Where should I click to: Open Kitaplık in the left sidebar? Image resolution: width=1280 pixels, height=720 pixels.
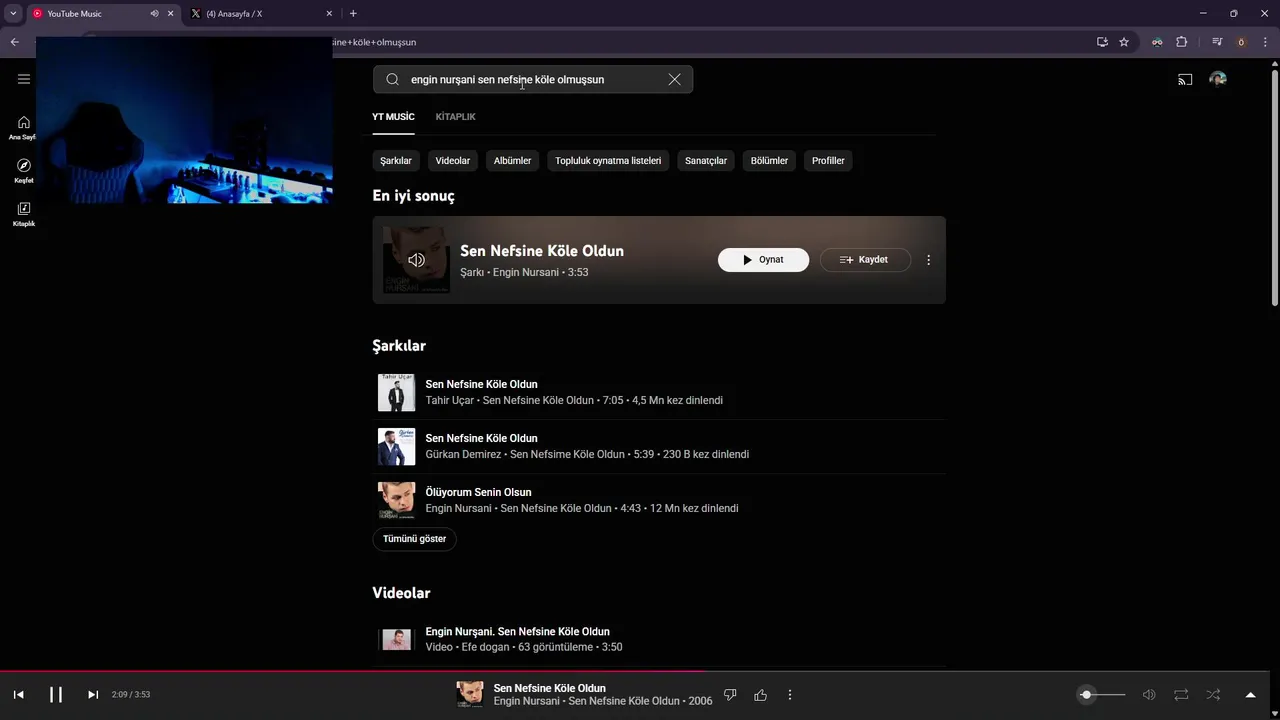pyautogui.click(x=24, y=214)
